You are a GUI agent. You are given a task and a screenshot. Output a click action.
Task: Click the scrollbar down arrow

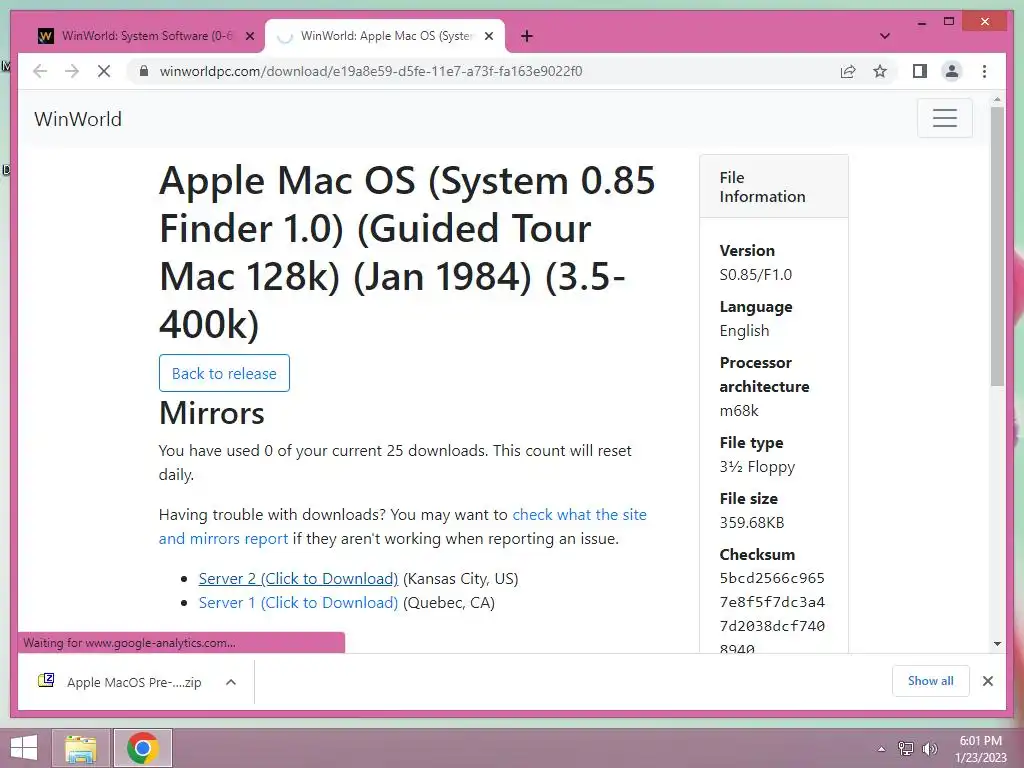pos(997,644)
